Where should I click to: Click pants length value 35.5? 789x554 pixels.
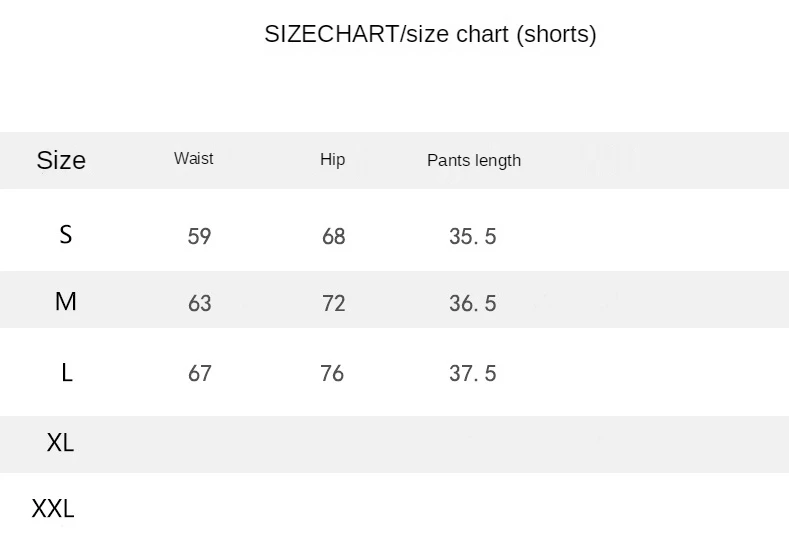(x=472, y=237)
